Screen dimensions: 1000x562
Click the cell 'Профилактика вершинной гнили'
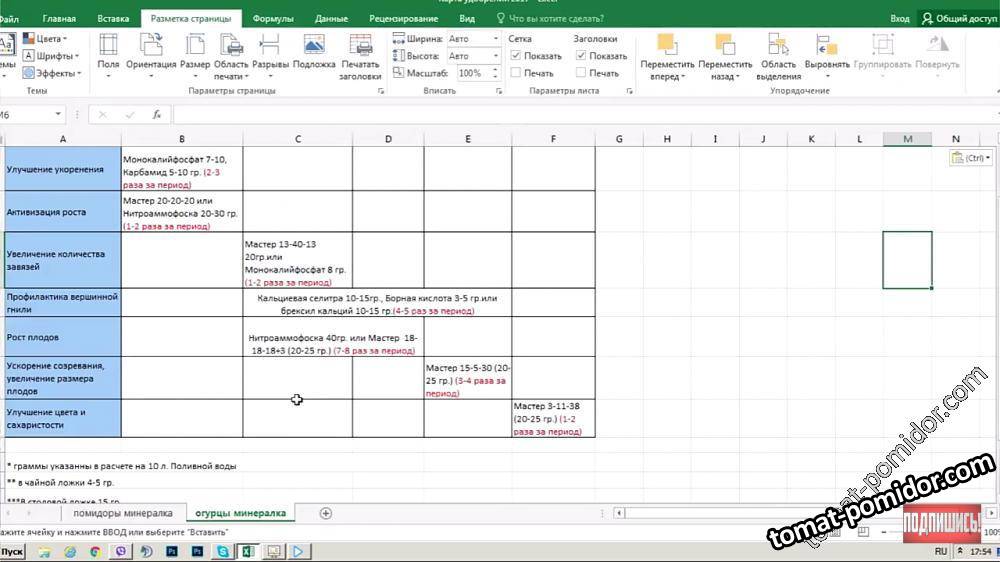tap(62, 303)
